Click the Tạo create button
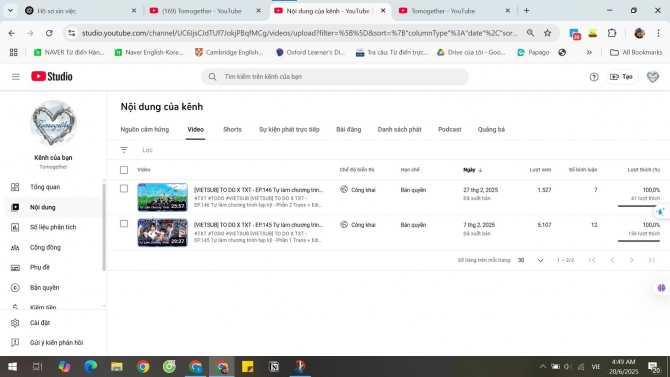This screenshot has width=670, height=377. (622, 77)
